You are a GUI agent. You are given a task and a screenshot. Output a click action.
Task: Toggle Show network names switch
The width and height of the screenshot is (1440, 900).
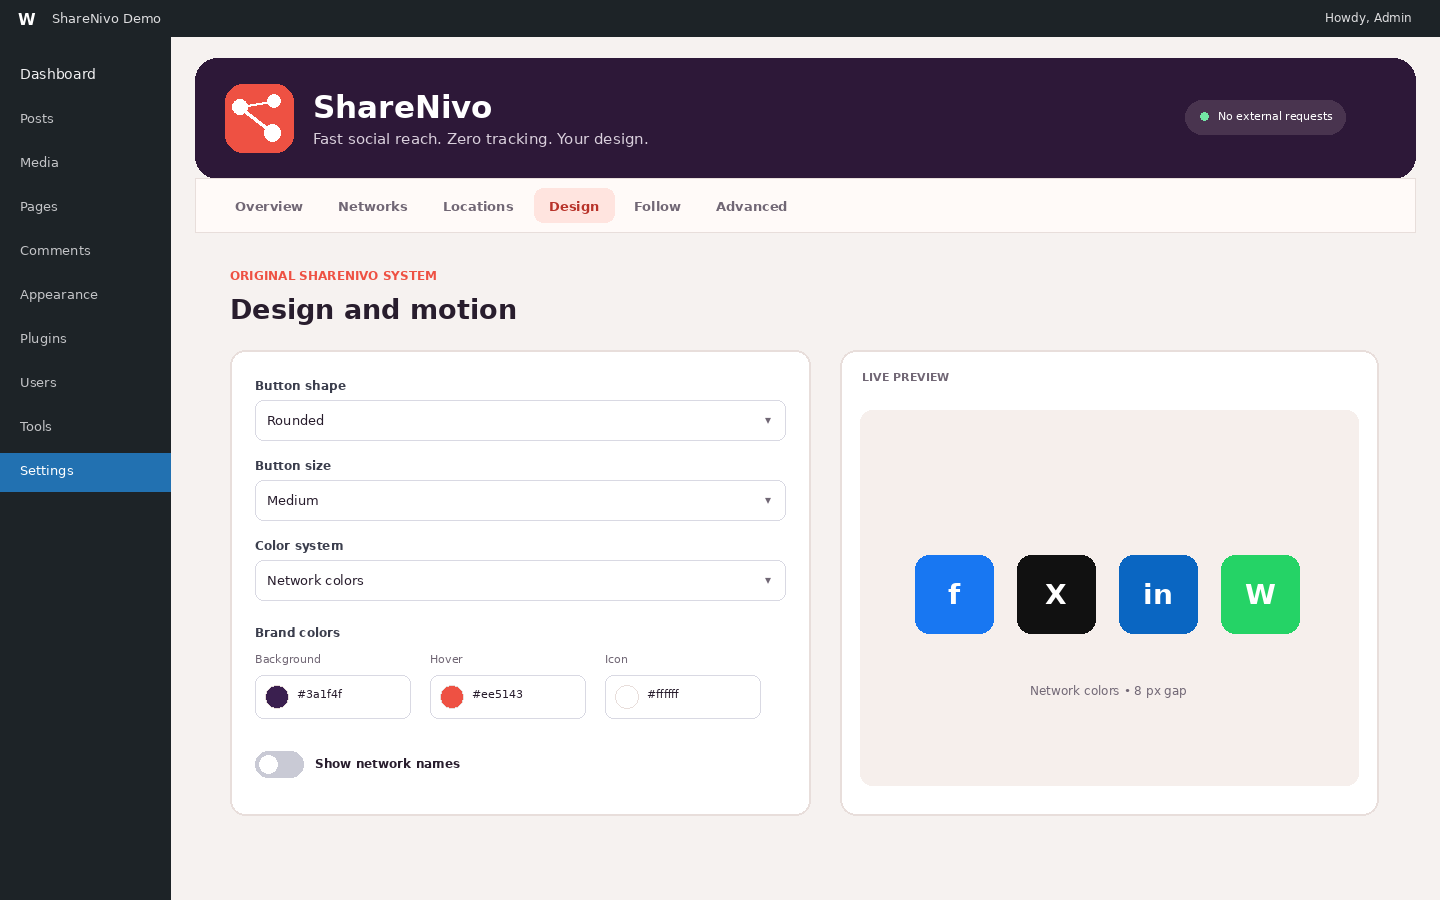pos(279,764)
